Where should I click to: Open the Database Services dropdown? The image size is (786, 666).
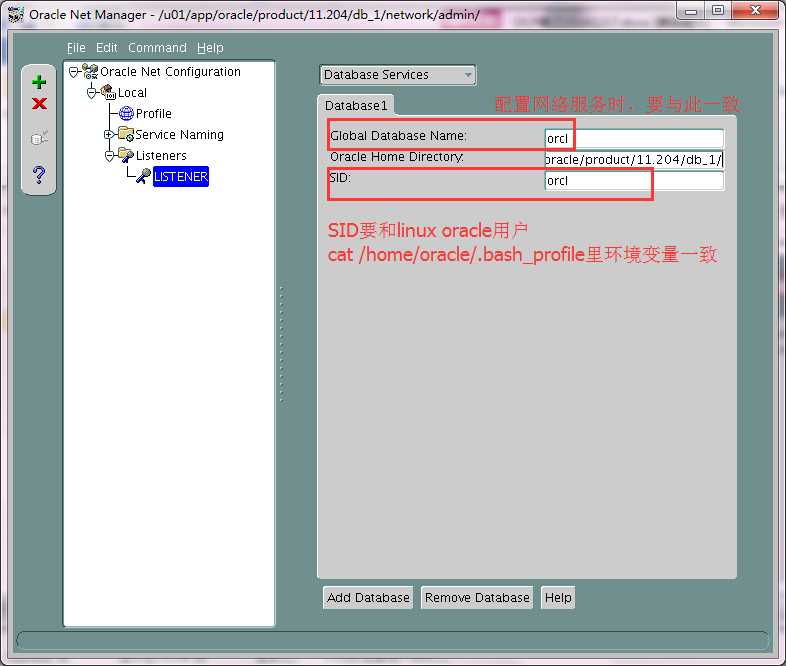398,75
